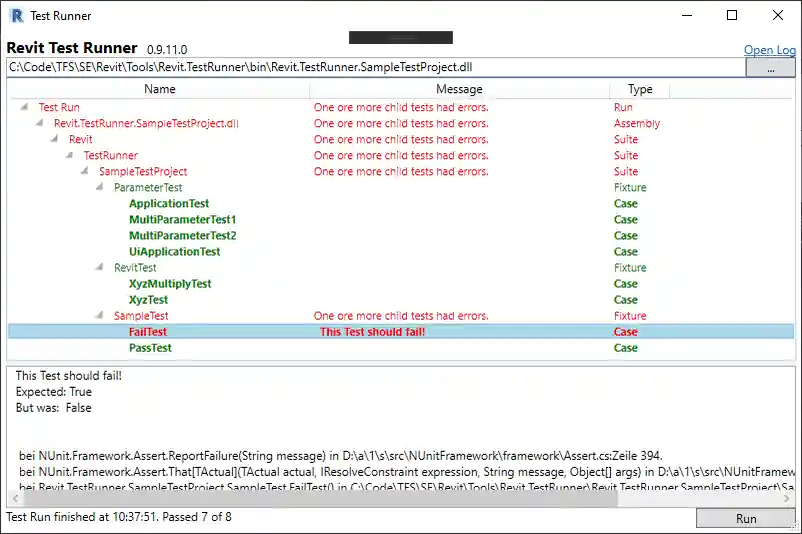Collapse the RevitTest fixture arrow
Screen dimensions: 802x534
click(x=100, y=268)
